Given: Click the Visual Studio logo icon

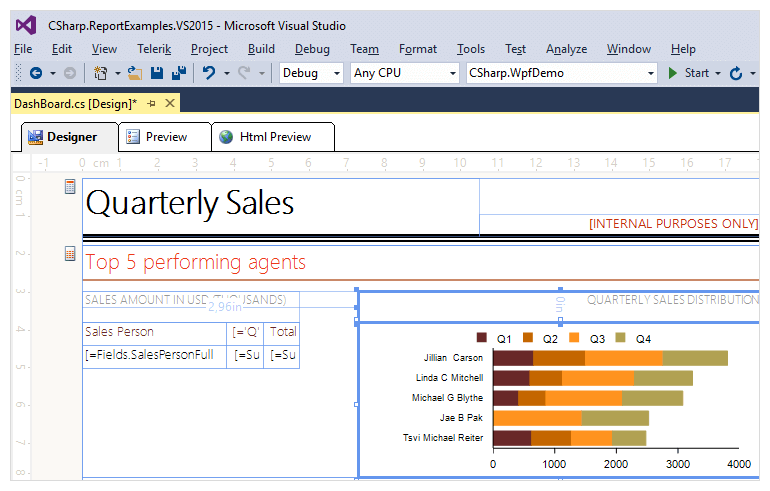Looking at the screenshot, I should 26,25.
